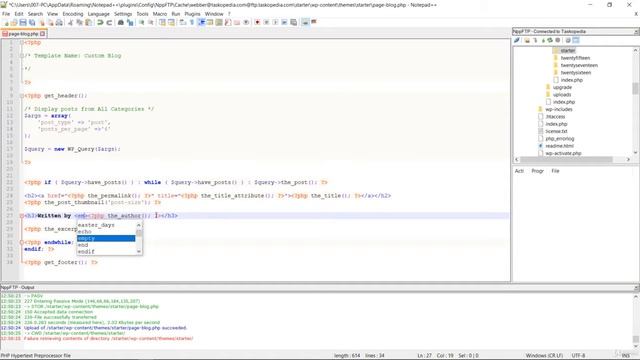Collapse the fold marker on line 1
This screenshot has height=360, width=640.
tap(22, 42)
